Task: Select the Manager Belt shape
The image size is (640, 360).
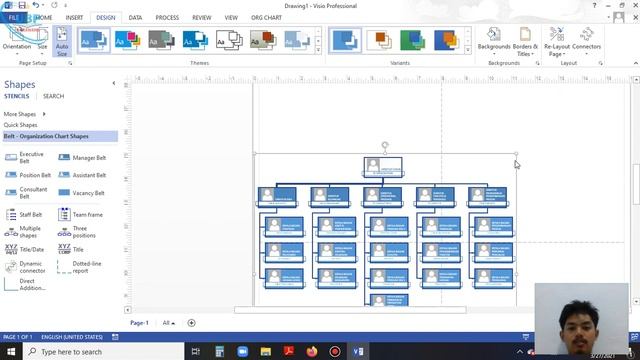Action: pyautogui.click(x=82, y=158)
